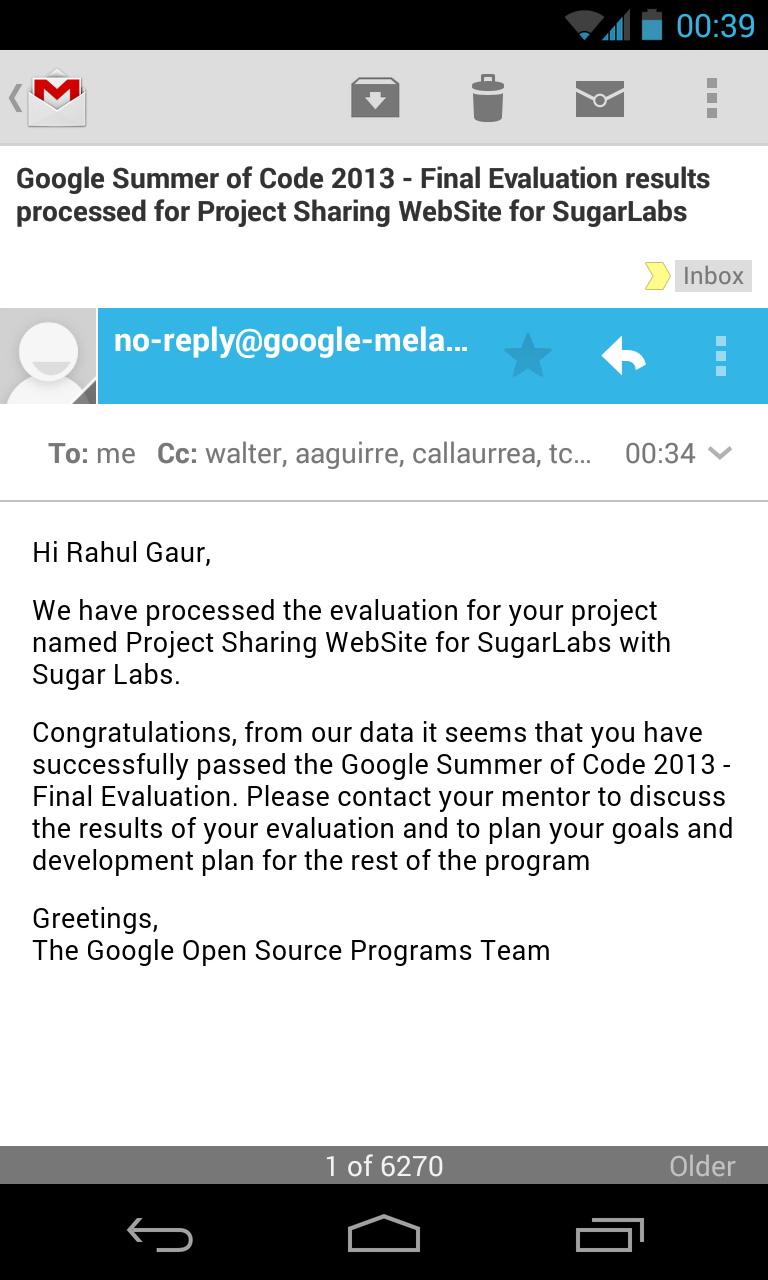Open the top toolbar overflow menu

tap(711, 97)
